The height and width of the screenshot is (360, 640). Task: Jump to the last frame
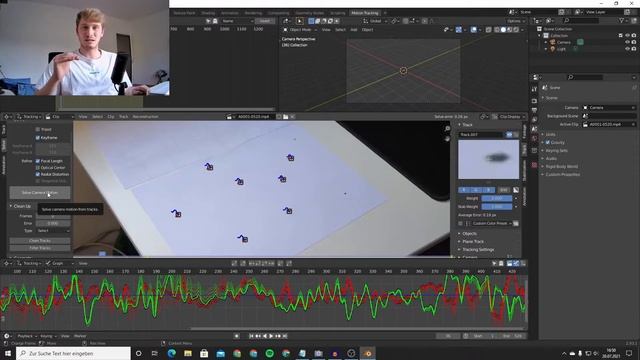tap(285, 336)
